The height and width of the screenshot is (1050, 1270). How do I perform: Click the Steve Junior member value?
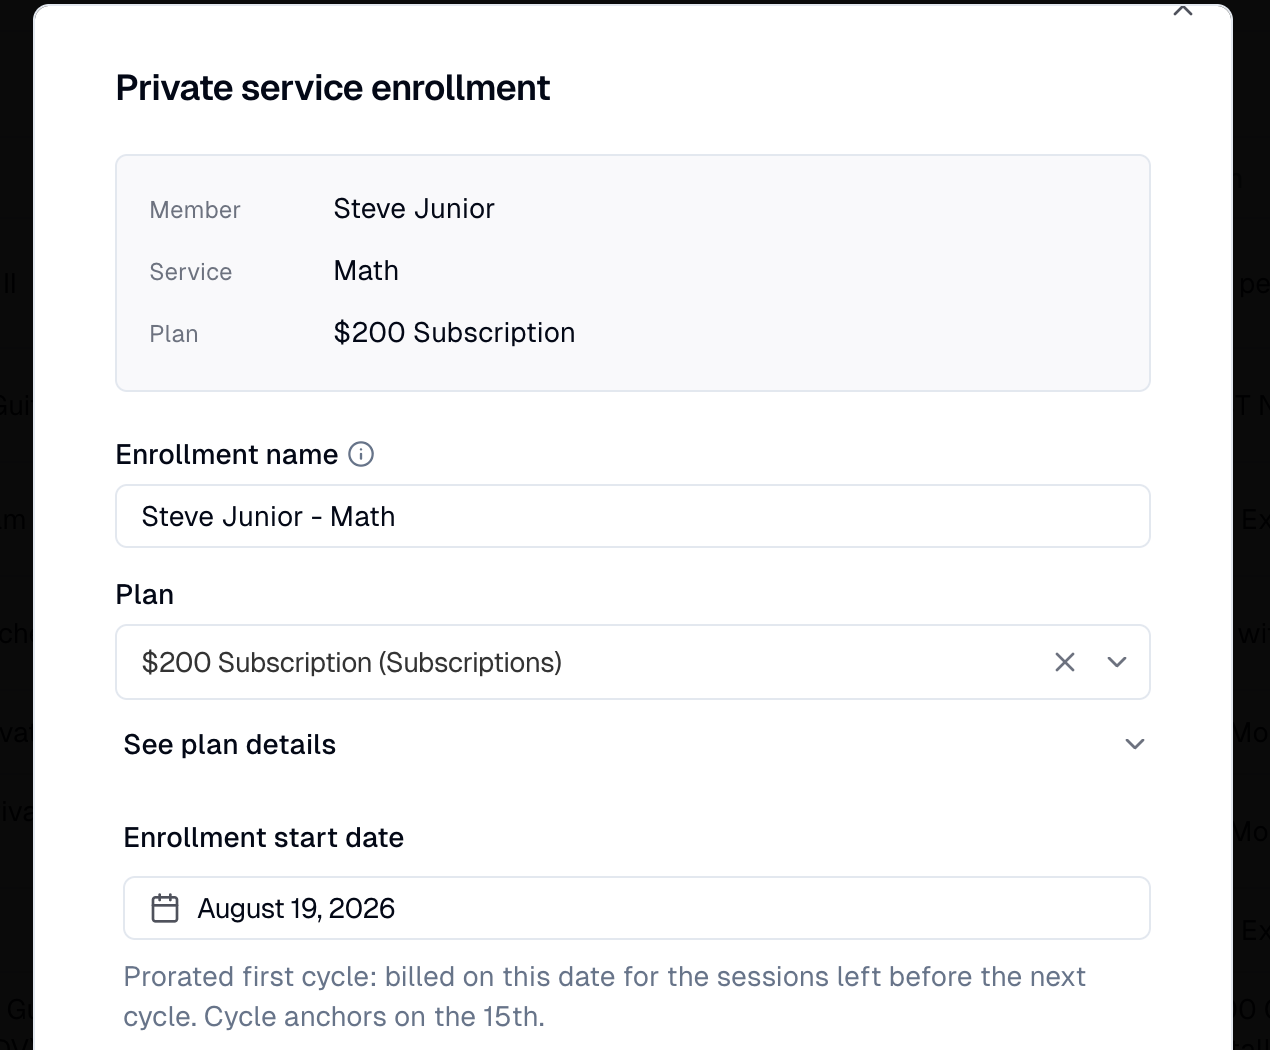click(414, 209)
